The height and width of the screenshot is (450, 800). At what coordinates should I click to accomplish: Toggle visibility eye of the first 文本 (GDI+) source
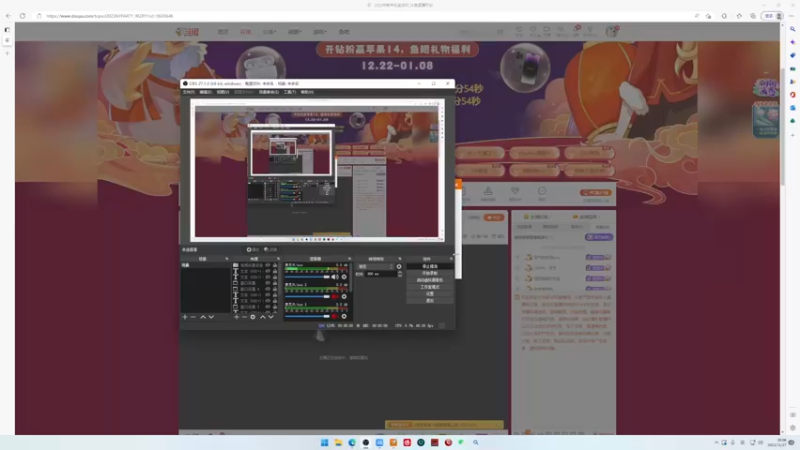coord(267,271)
